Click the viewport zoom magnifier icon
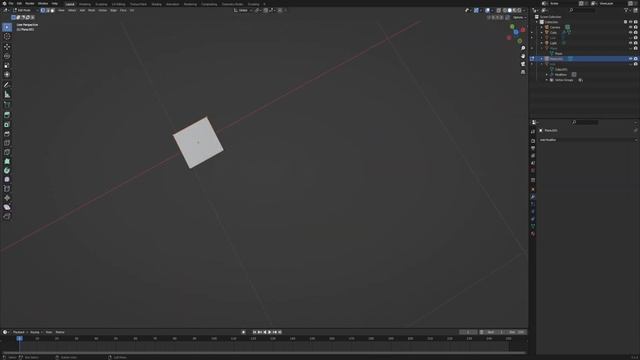The width and height of the screenshot is (640, 360). pyautogui.click(x=523, y=48)
